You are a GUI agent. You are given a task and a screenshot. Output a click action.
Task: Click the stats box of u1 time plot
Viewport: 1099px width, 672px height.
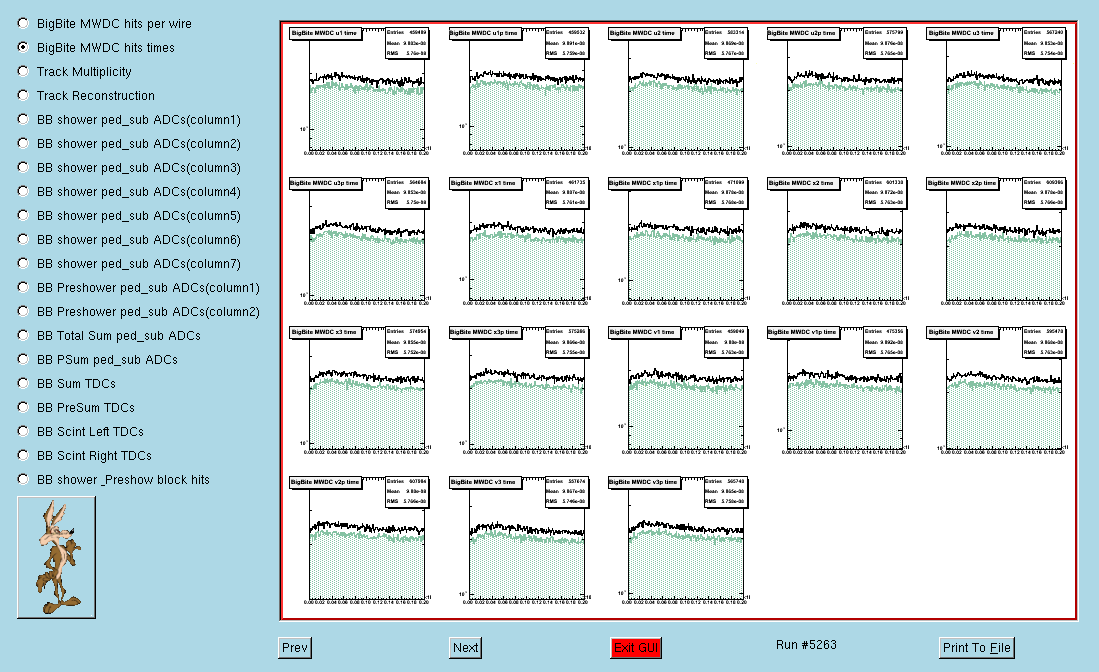(407, 43)
